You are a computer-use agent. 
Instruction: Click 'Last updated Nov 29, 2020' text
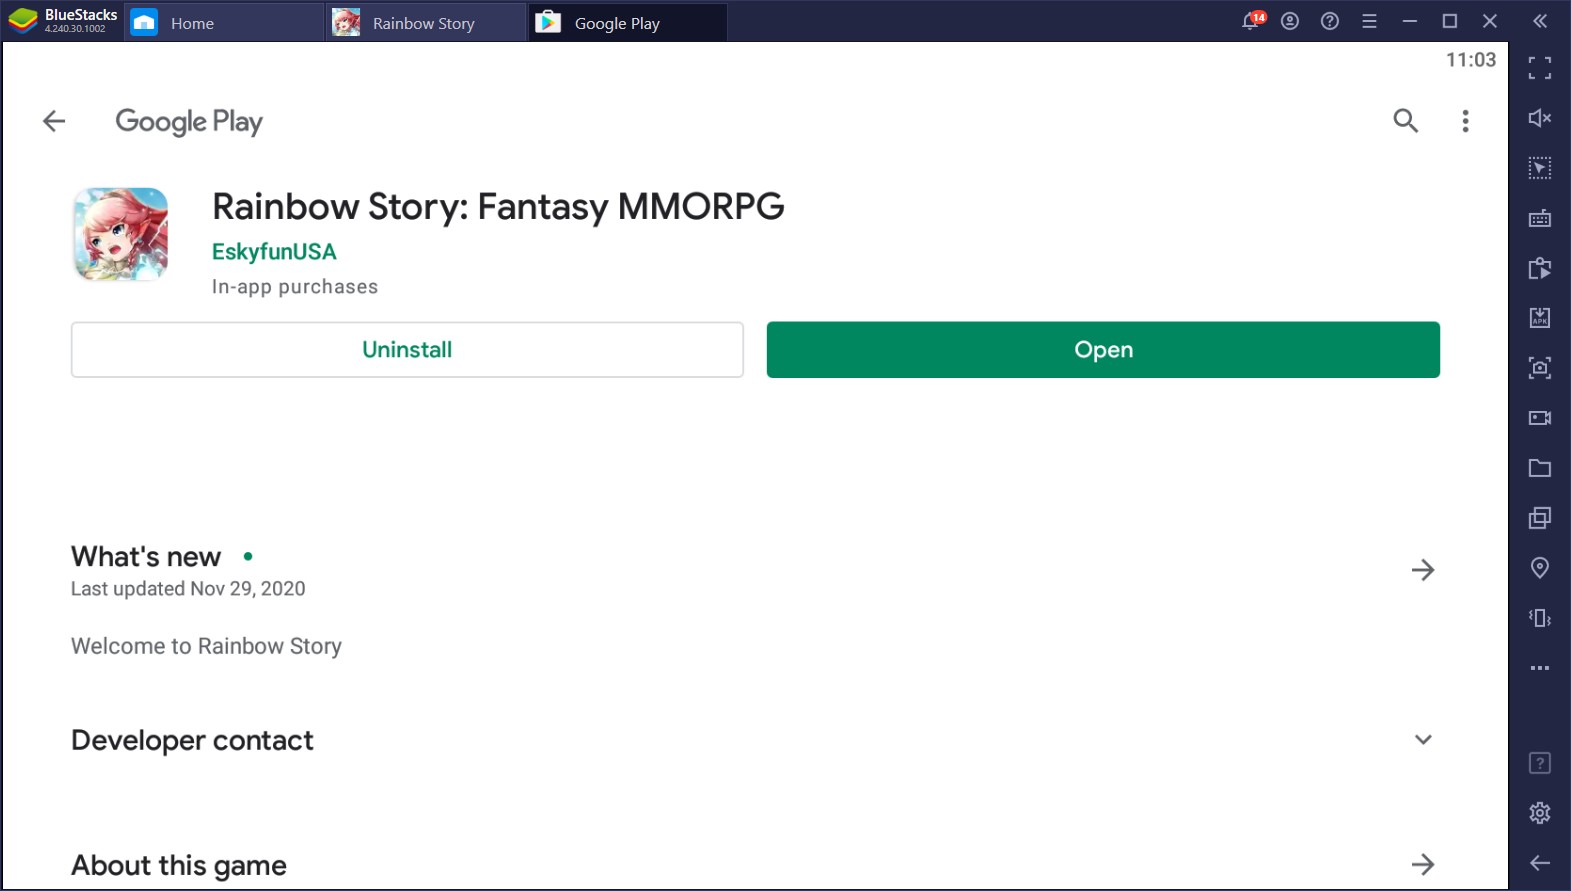[x=188, y=589]
